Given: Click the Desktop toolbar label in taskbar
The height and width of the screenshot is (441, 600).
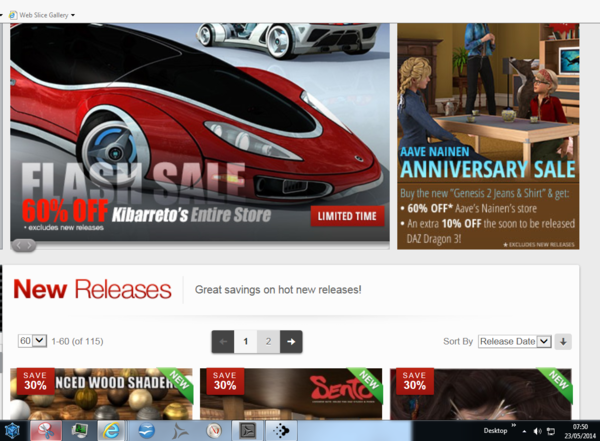Looking at the screenshot, I should coord(495,431).
